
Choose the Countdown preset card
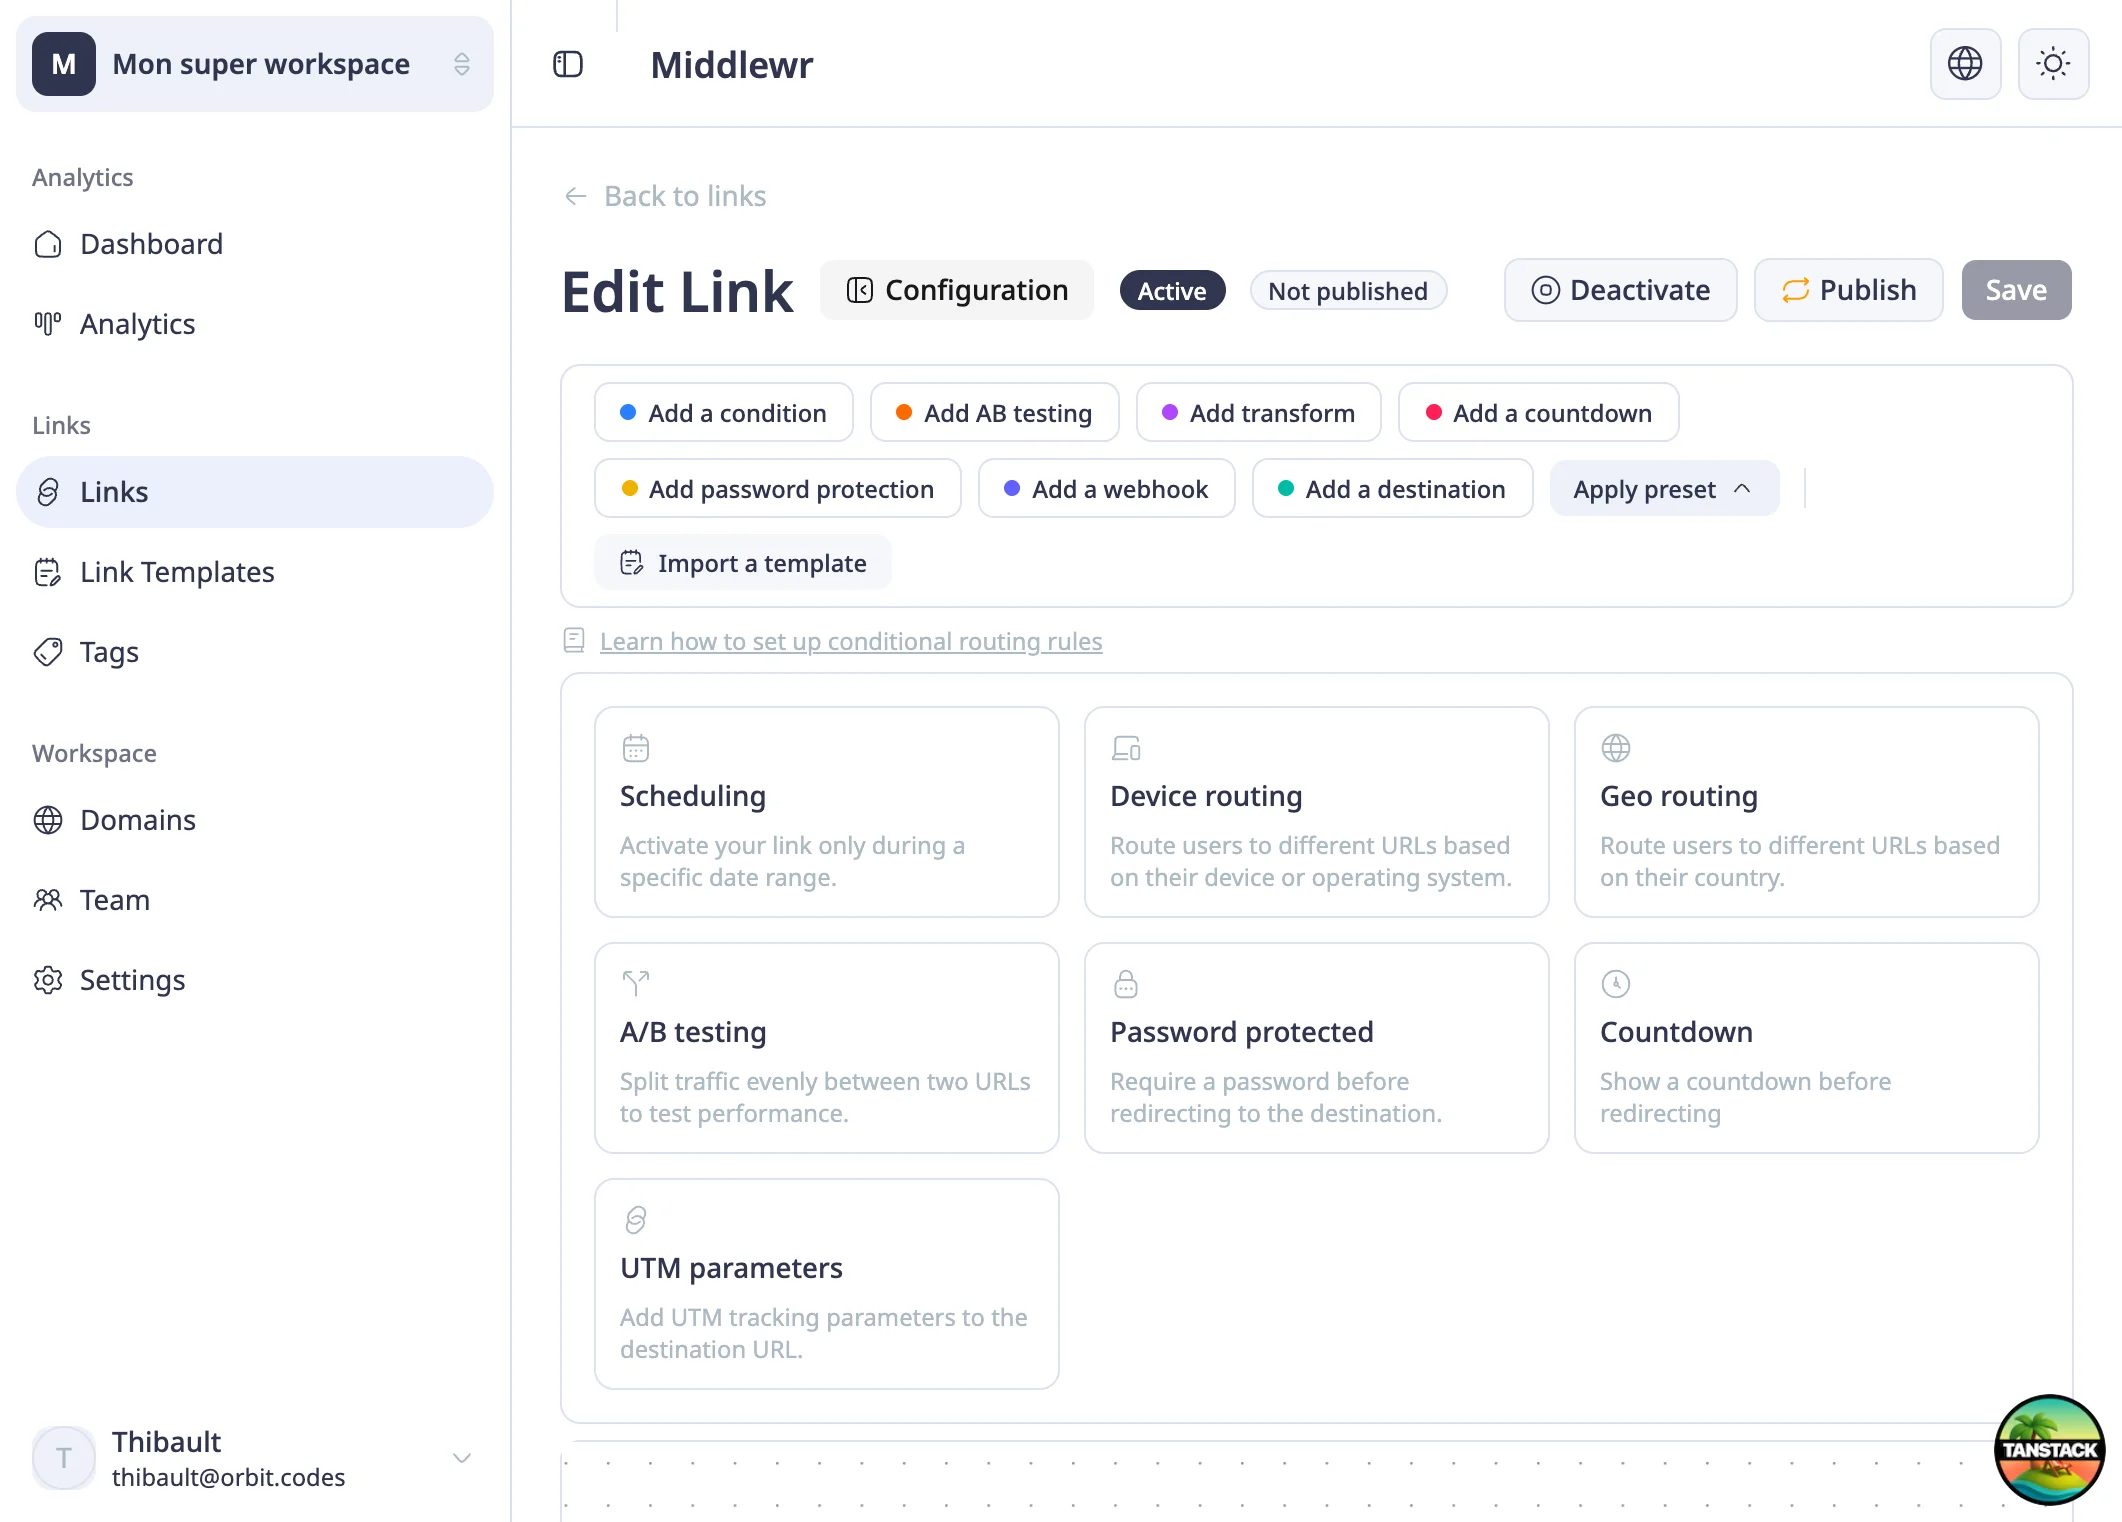pyautogui.click(x=1806, y=1048)
